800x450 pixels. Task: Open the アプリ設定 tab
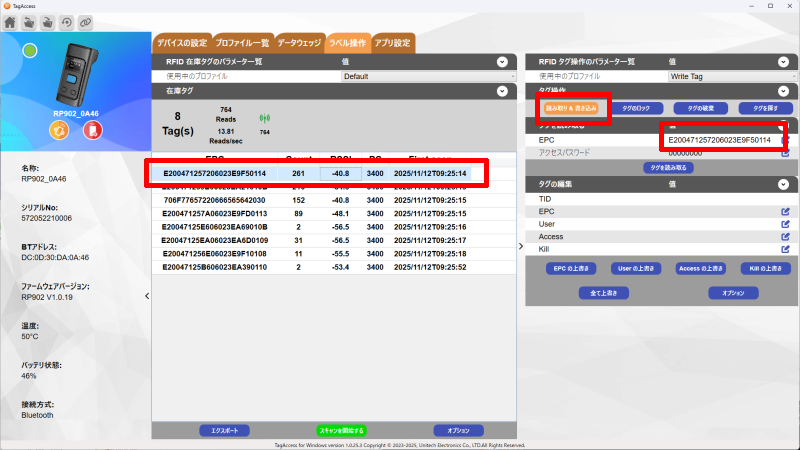pos(392,43)
